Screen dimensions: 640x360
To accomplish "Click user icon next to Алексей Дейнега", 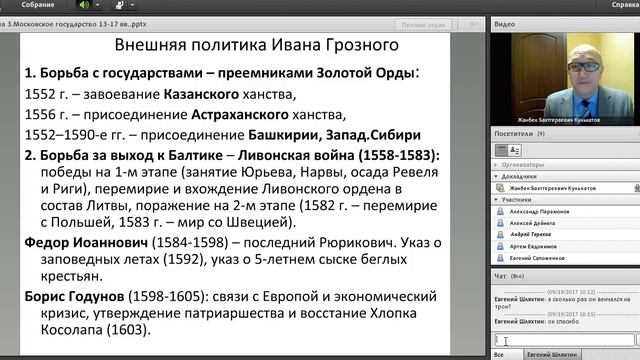I will [x=500, y=223].
